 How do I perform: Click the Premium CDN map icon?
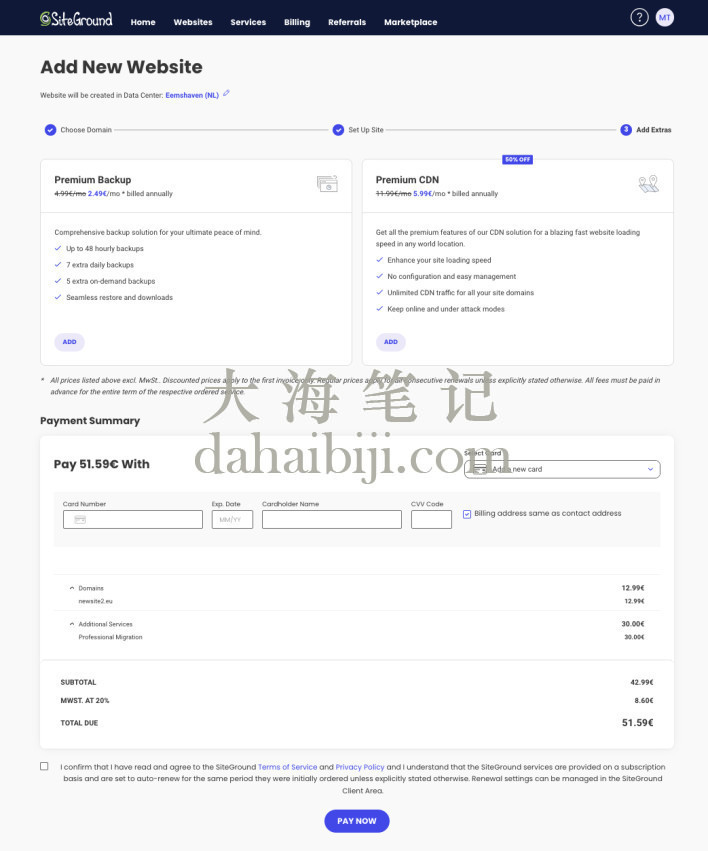pyautogui.click(x=649, y=183)
